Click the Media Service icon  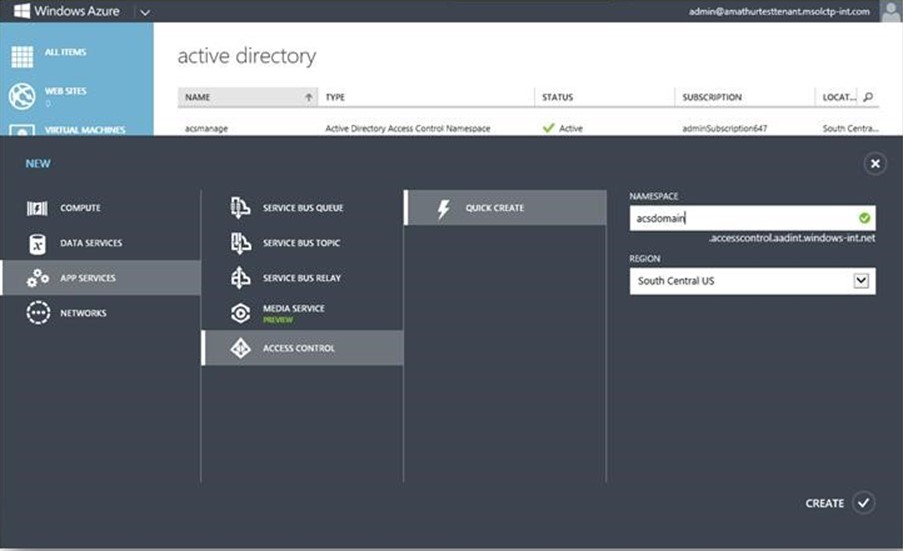point(241,313)
